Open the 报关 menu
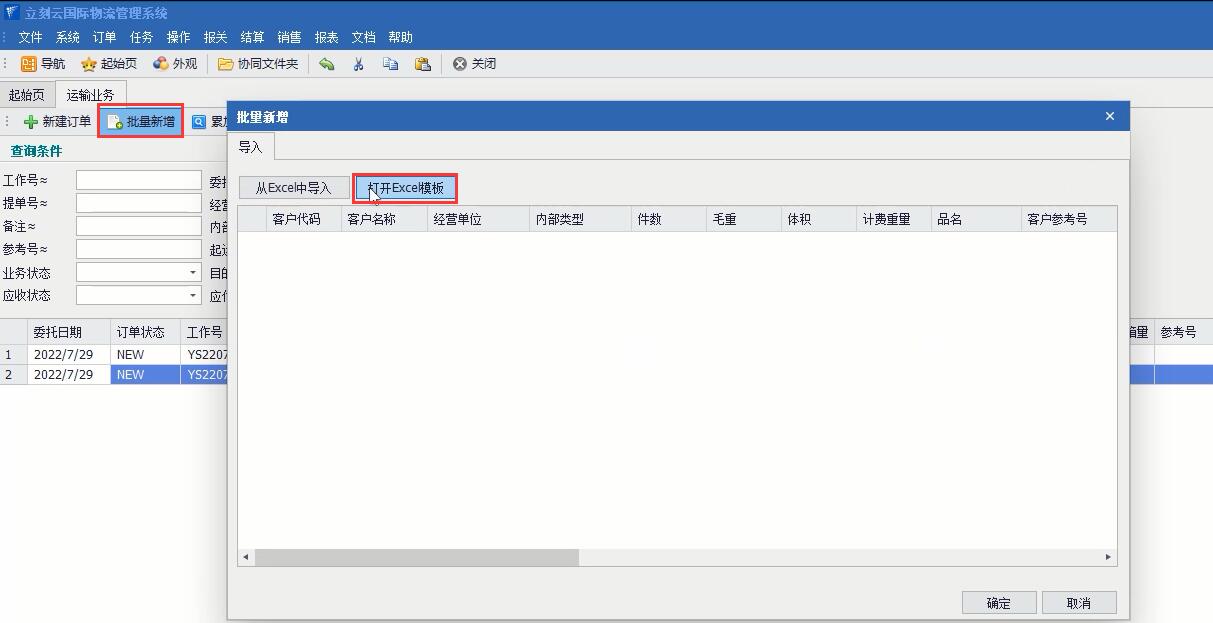The image size is (1213, 623). (x=215, y=37)
